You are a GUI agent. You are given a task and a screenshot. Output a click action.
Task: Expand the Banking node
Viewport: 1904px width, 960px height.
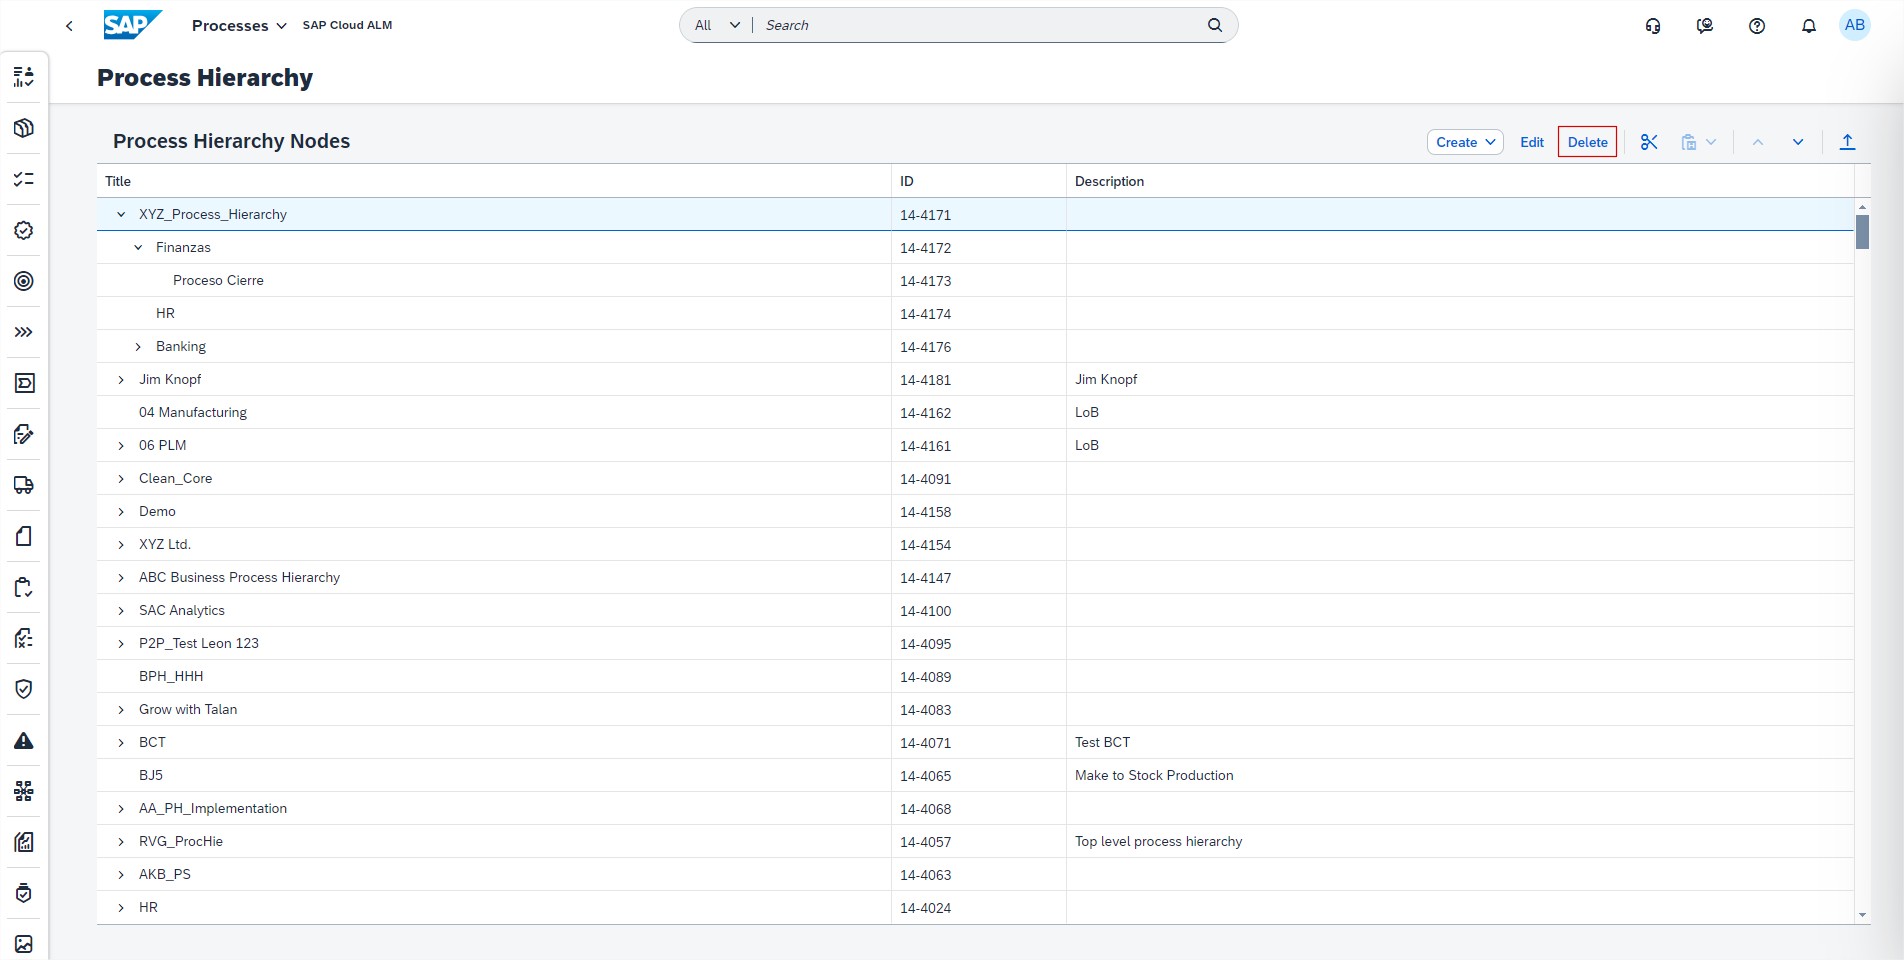point(138,347)
